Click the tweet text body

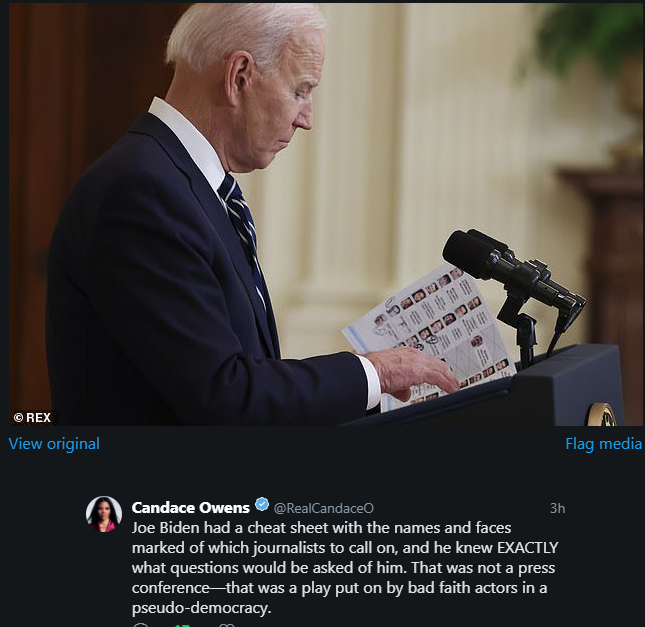(x=345, y=568)
